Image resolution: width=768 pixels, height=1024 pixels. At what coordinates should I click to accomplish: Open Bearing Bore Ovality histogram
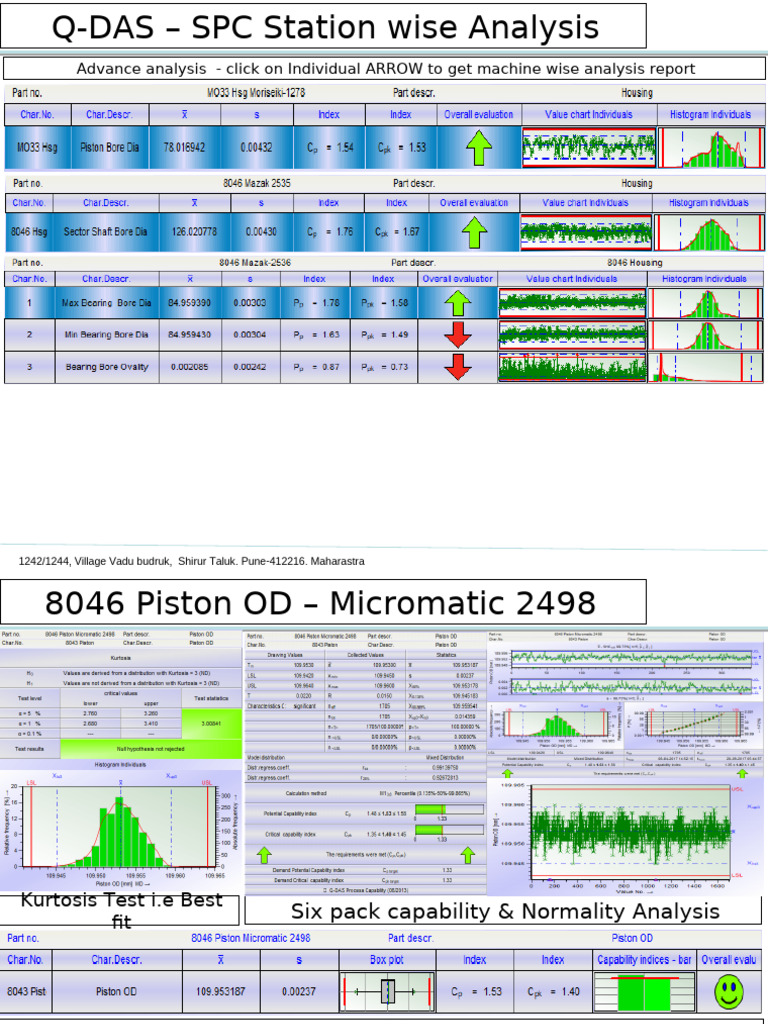[x=705, y=367]
